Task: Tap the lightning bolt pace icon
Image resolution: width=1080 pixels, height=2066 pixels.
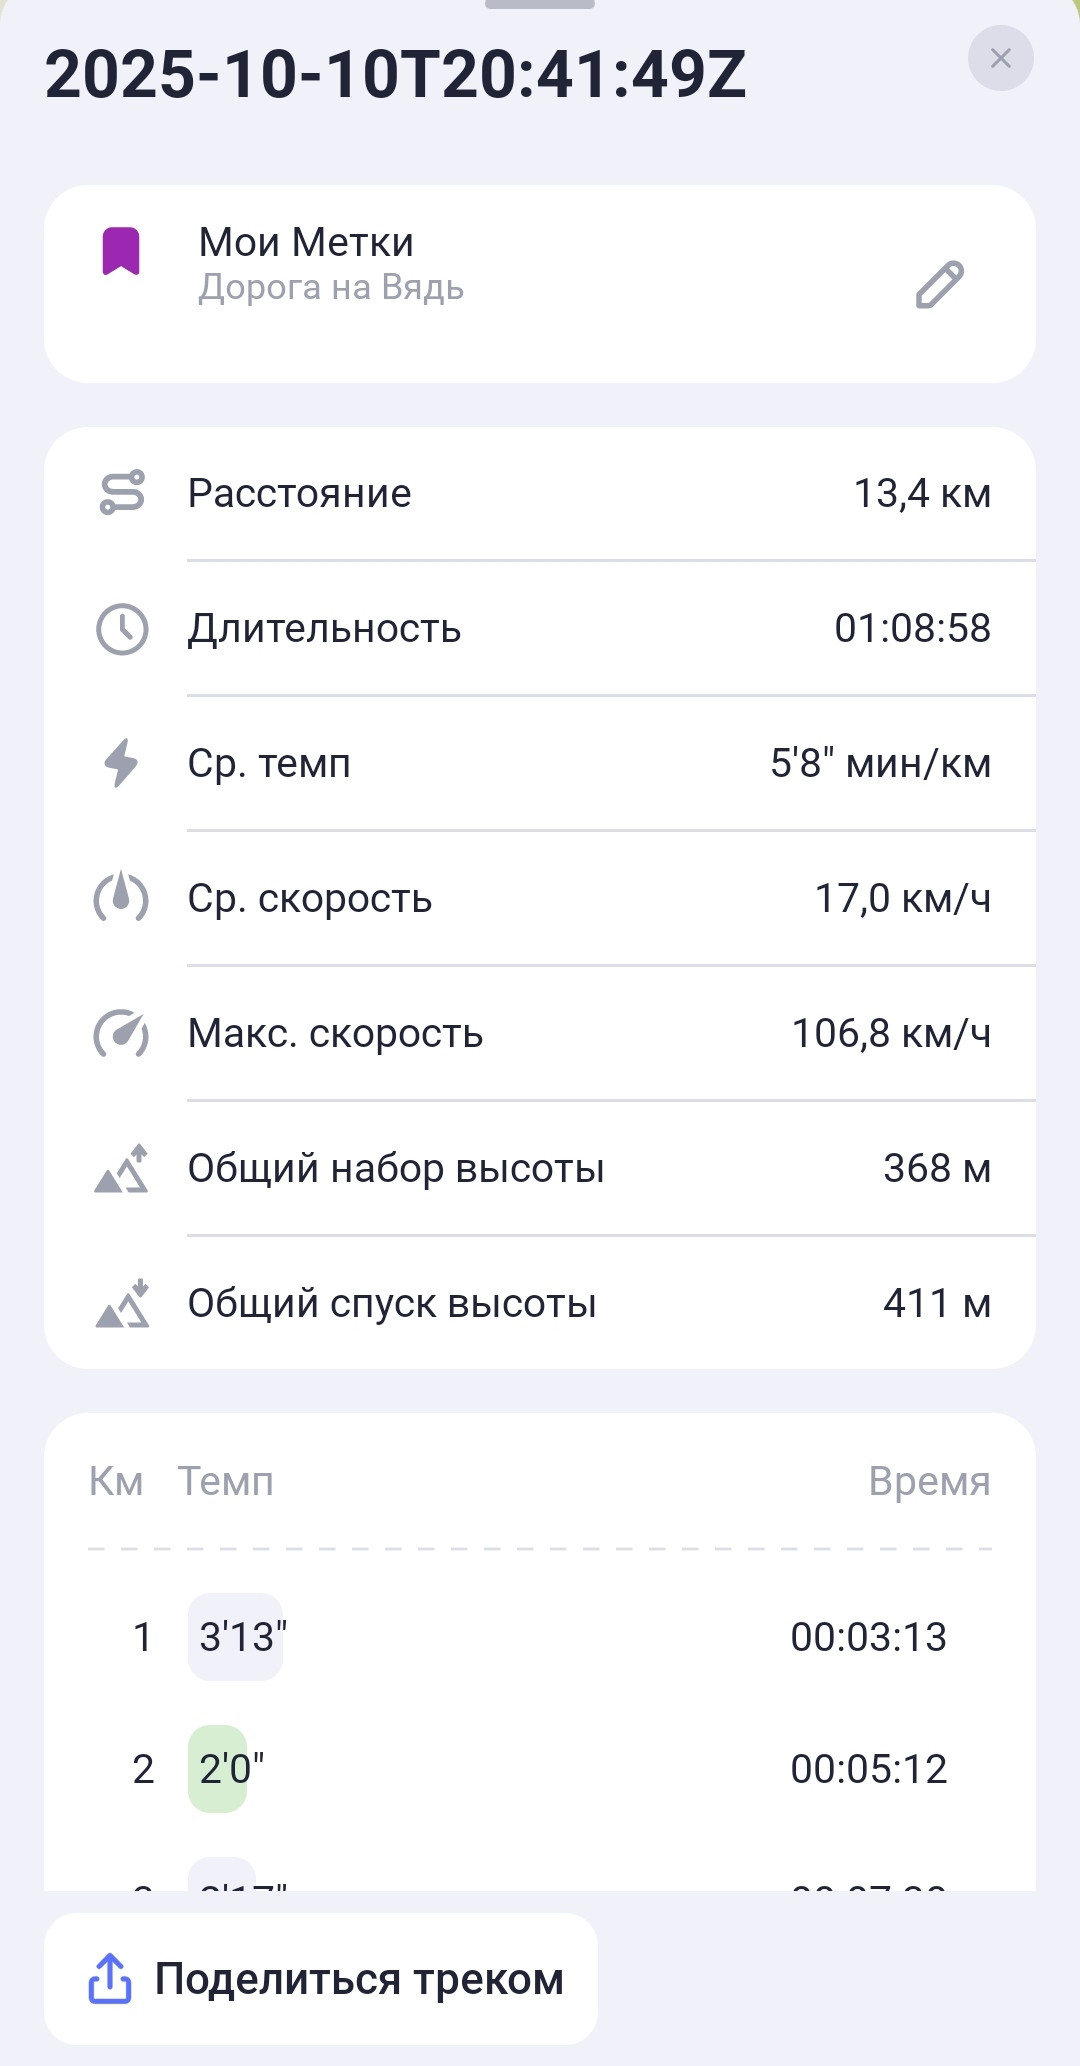Action: 121,764
